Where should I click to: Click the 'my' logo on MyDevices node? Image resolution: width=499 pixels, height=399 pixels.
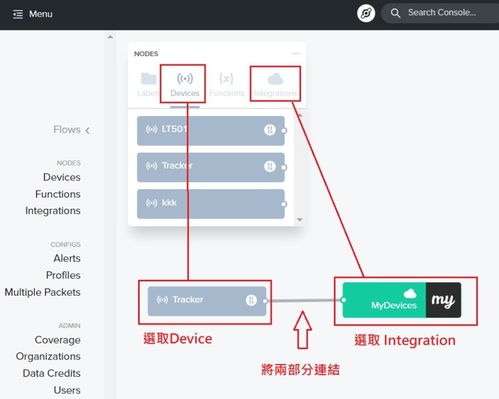point(443,300)
